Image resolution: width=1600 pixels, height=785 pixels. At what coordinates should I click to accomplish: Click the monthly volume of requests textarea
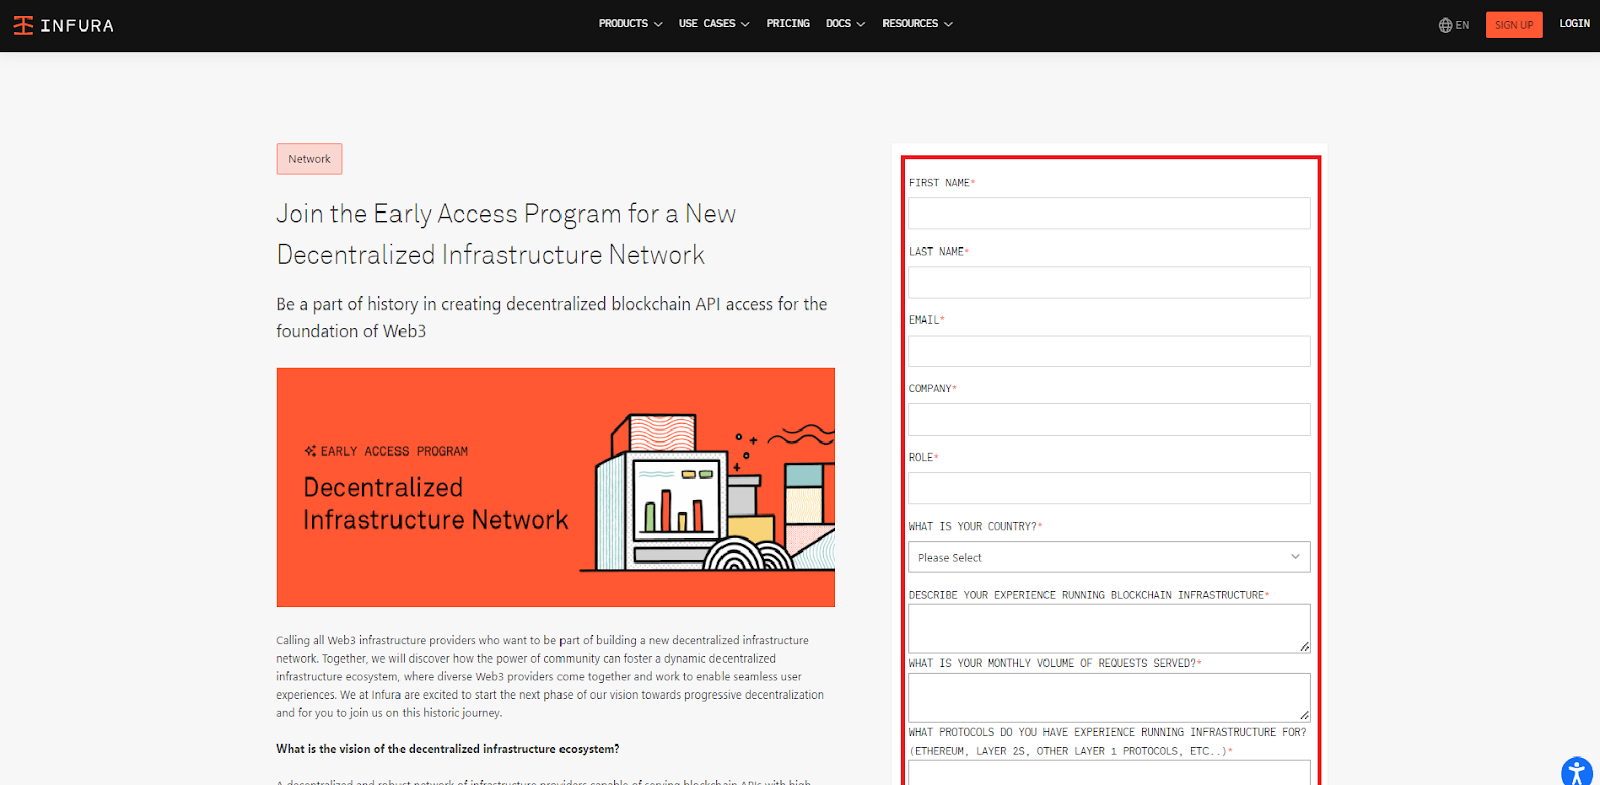(x=1109, y=697)
